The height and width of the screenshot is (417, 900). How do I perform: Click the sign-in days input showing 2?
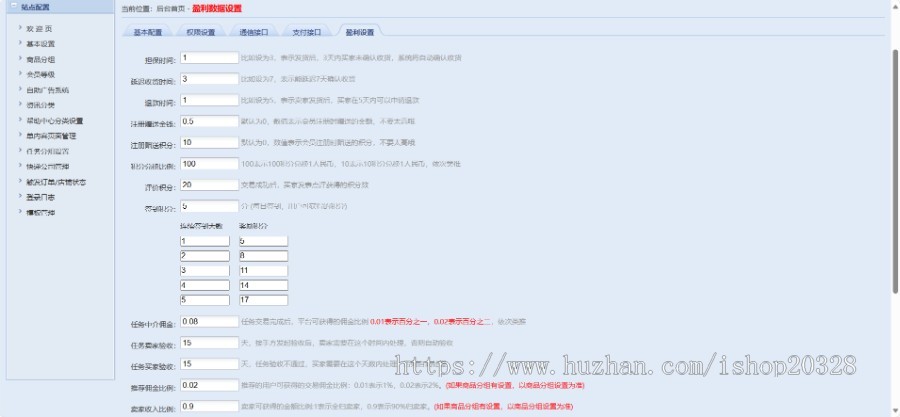click(205, 256)
